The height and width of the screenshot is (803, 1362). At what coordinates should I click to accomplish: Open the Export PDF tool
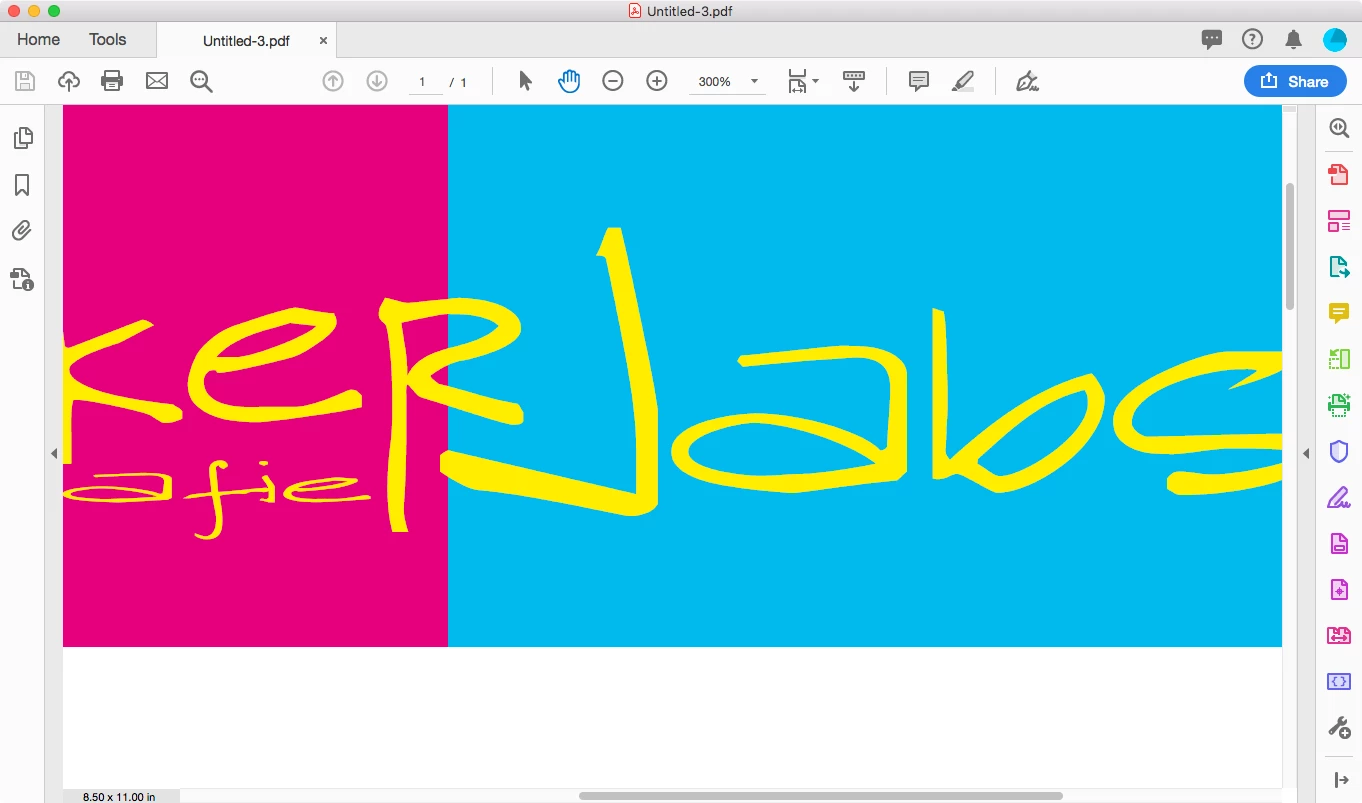click(x=1339, y=267)
